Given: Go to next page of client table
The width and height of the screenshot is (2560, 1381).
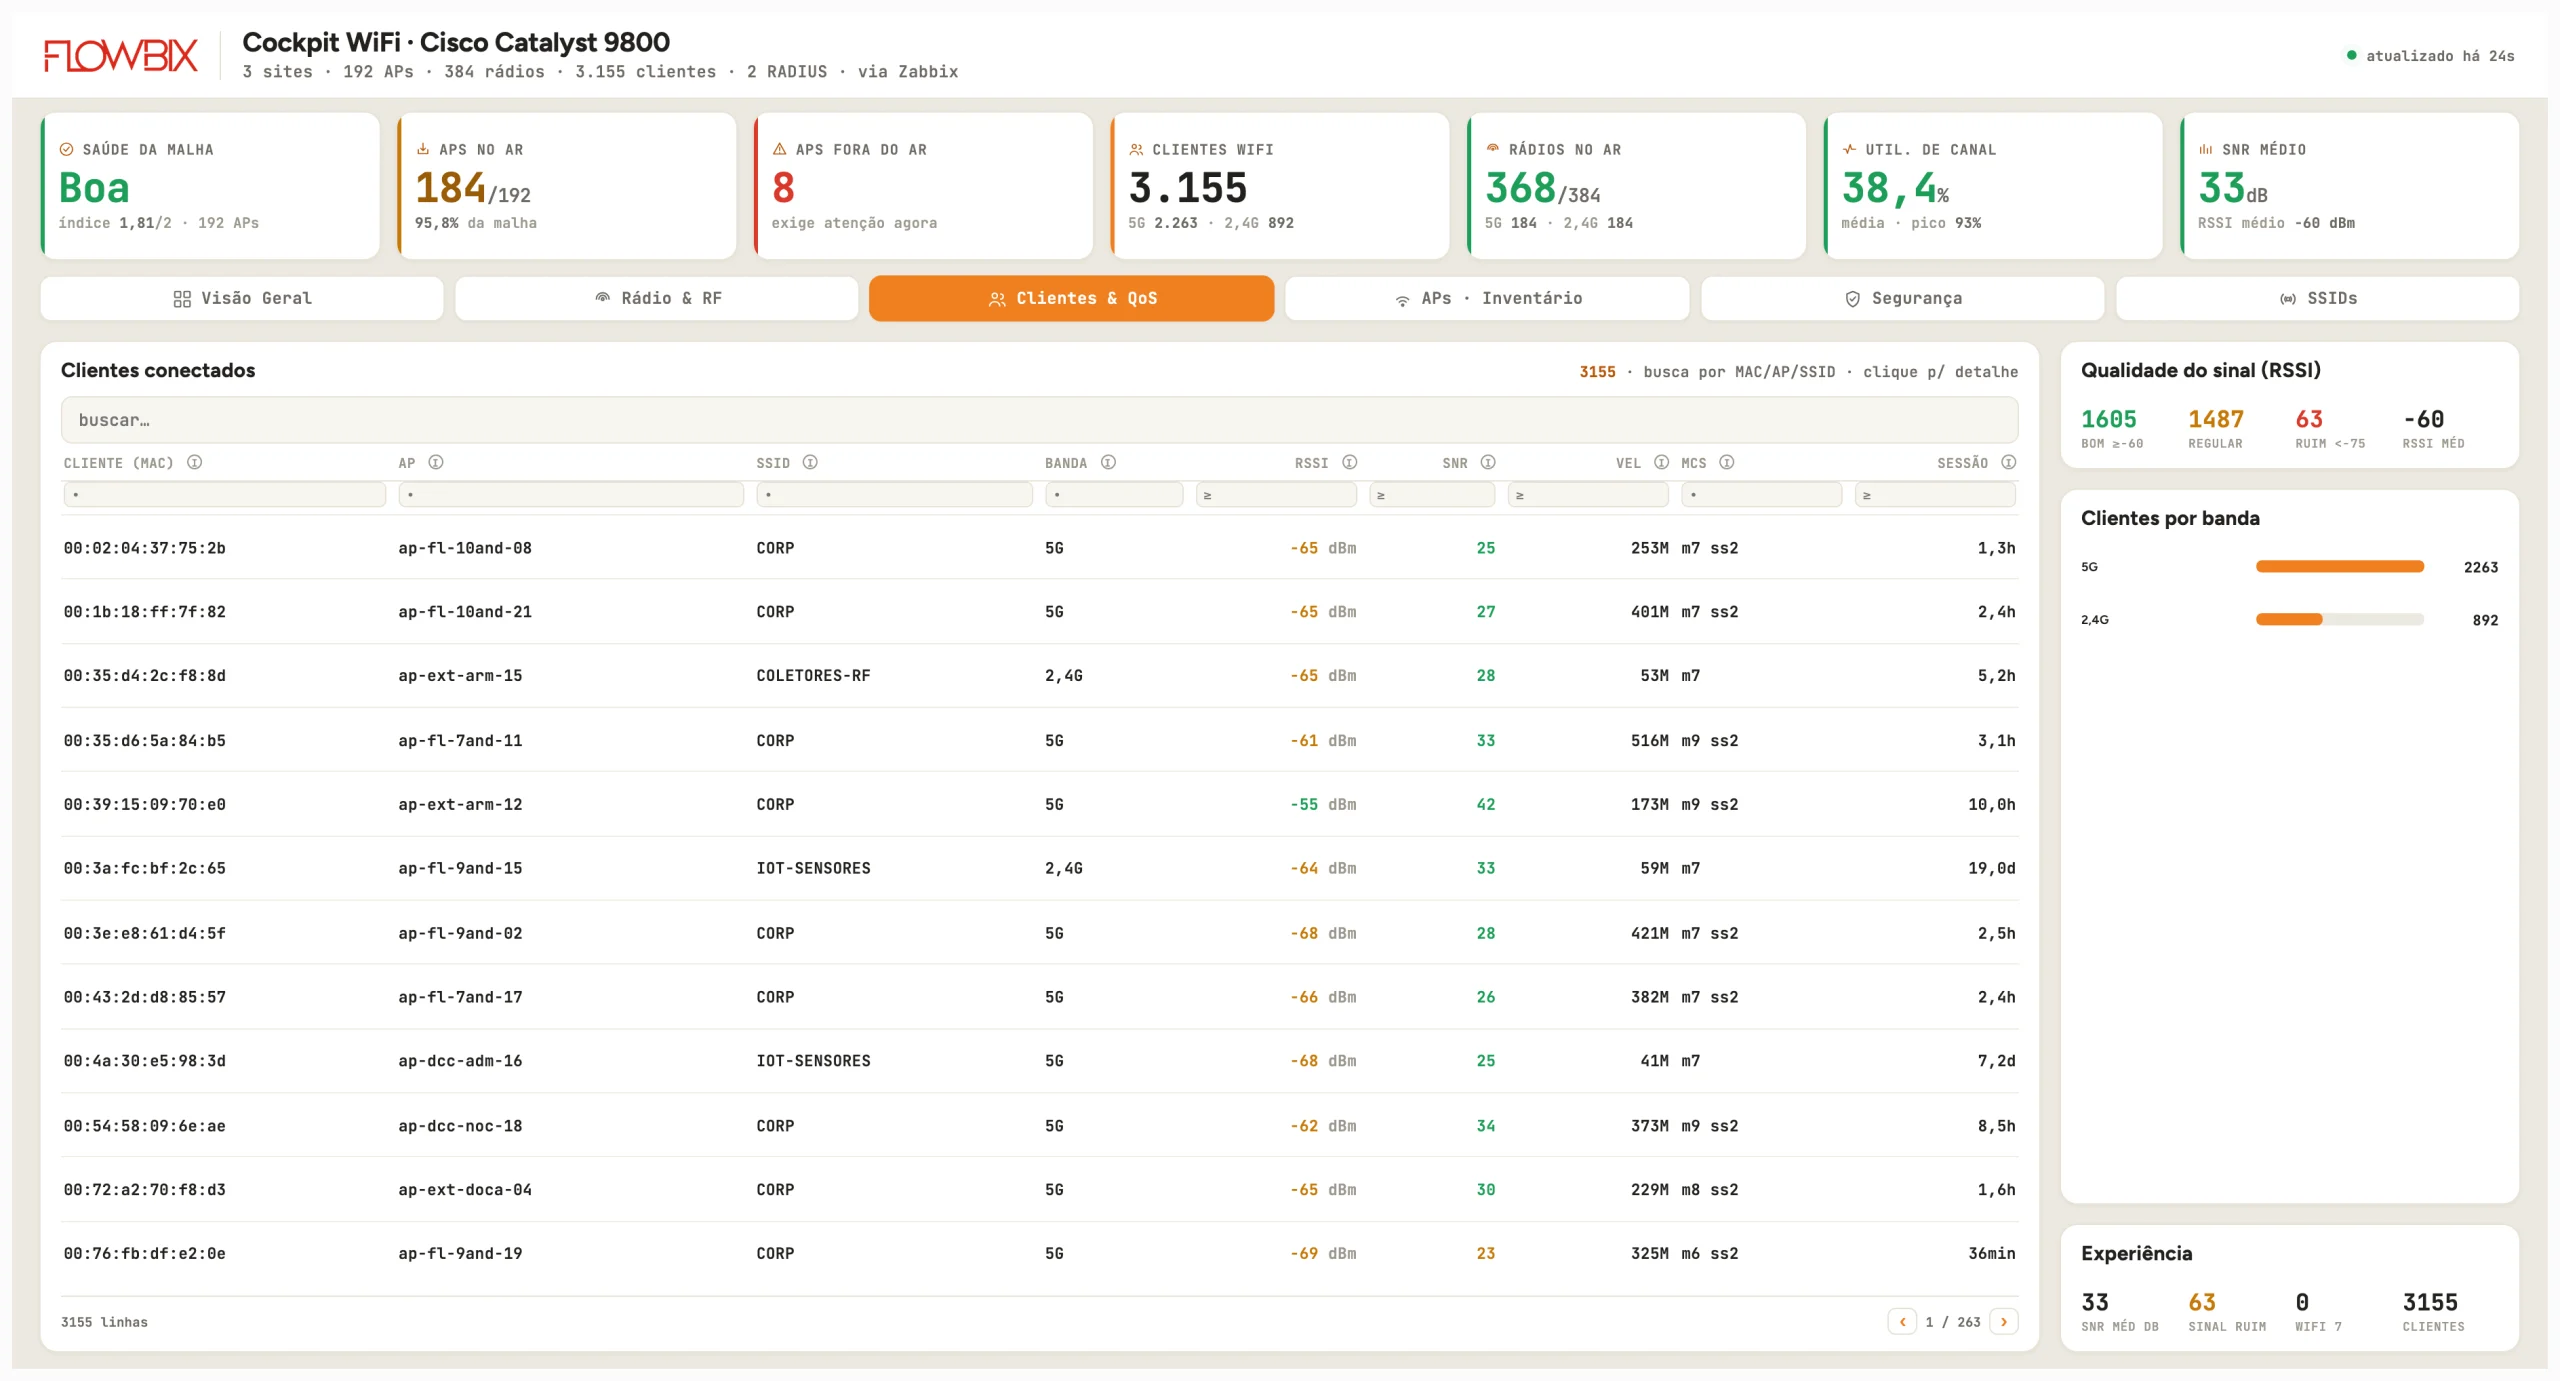Looking at the screenshot, I should point(2003,1321).
